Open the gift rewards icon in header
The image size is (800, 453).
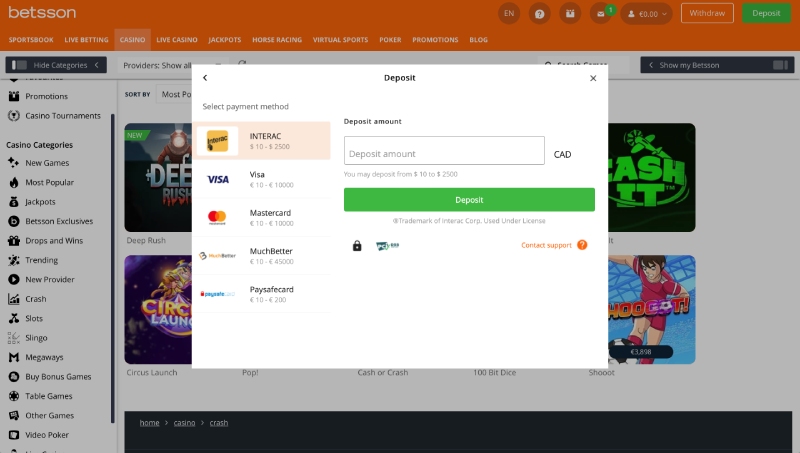[x=570, y=14]
